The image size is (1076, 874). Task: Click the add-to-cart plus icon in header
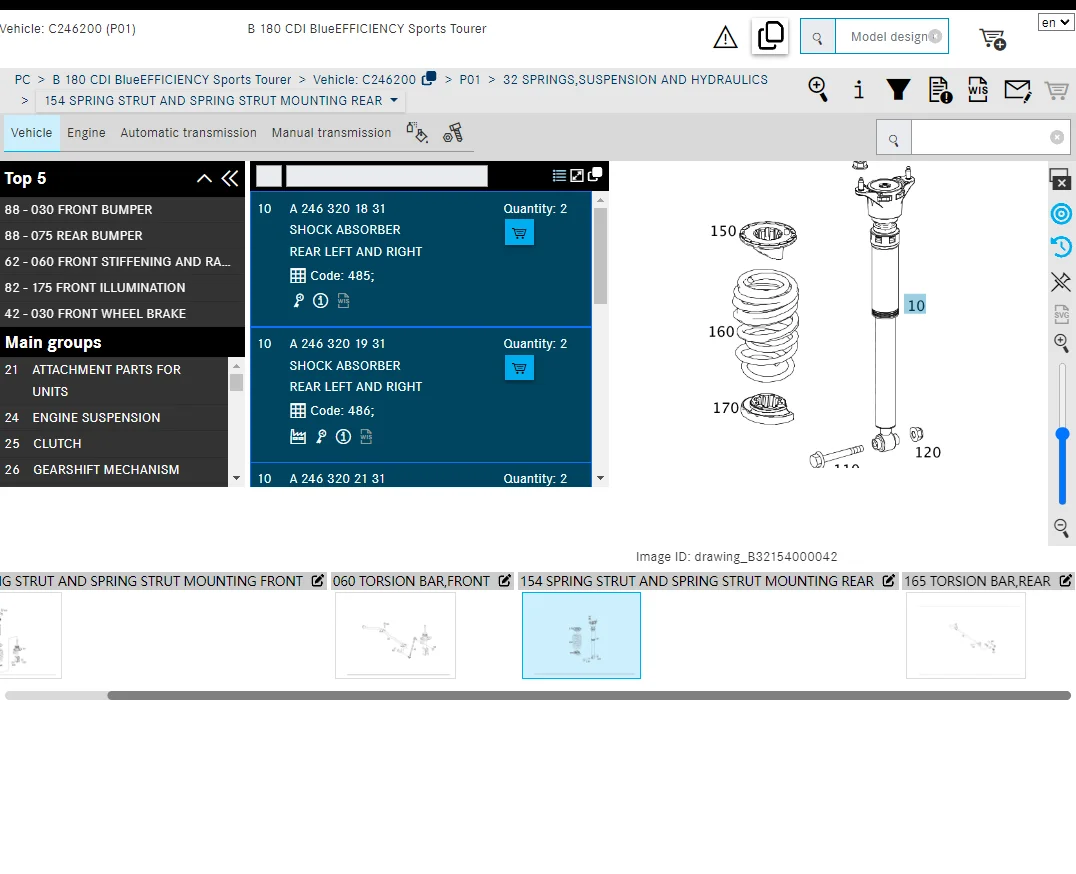(x=992, y=38)
